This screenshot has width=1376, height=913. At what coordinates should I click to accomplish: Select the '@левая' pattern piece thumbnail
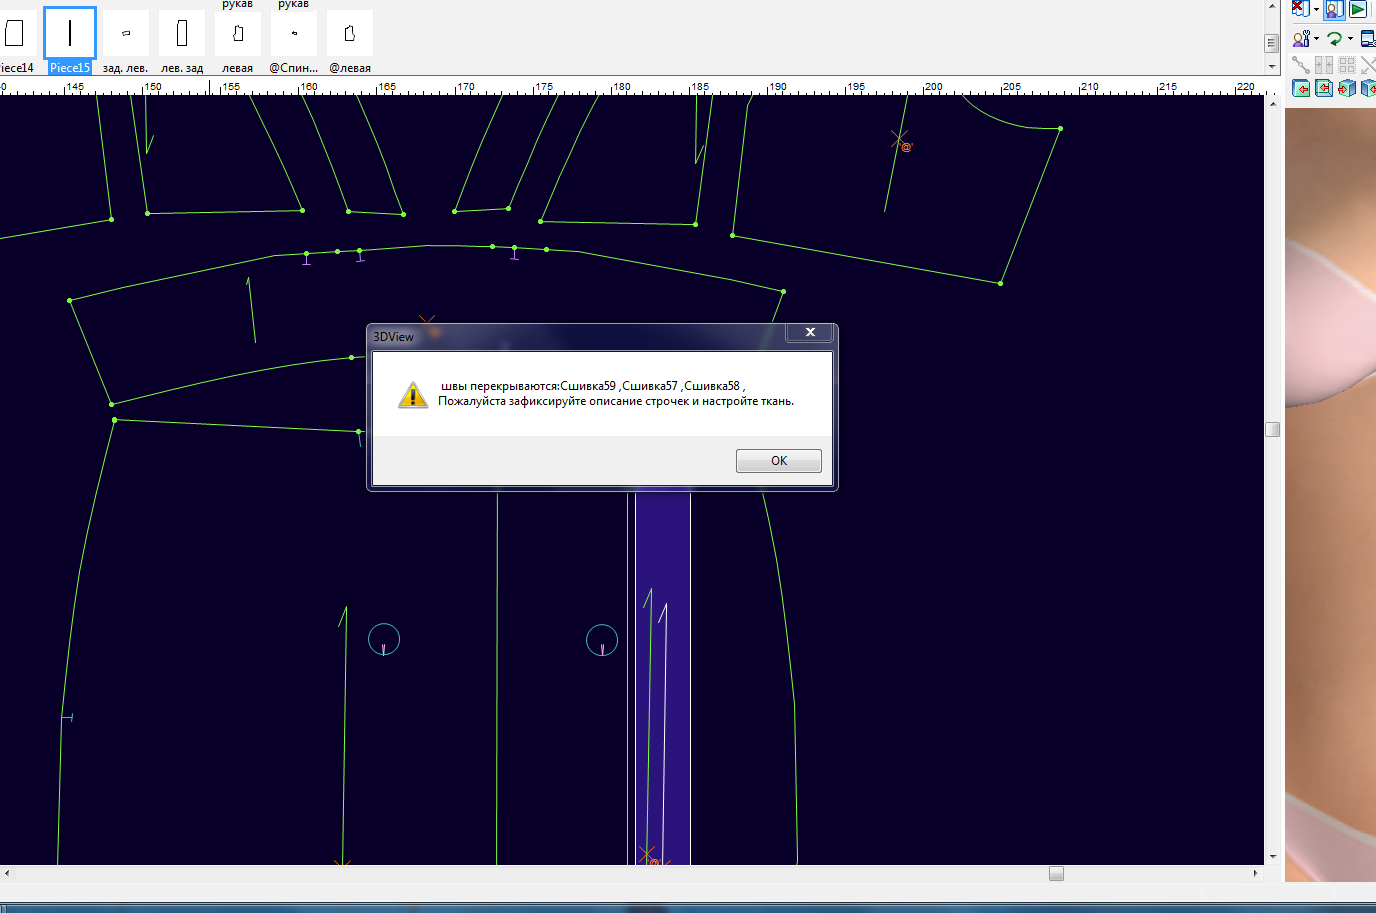tap(350, 35)
